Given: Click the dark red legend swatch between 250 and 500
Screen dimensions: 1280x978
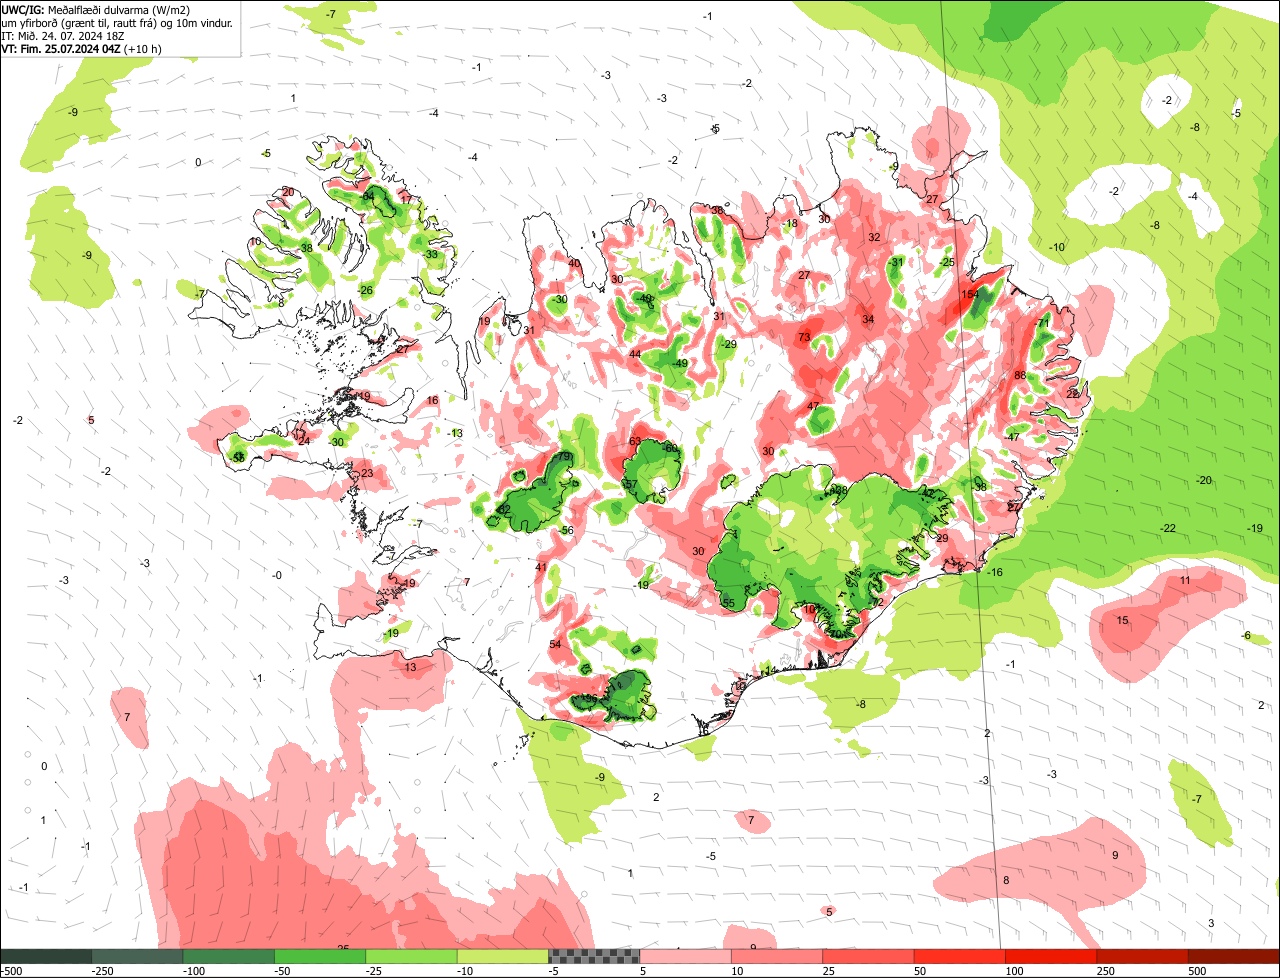Looking at the screenshot, I should tap(1142, 956).
